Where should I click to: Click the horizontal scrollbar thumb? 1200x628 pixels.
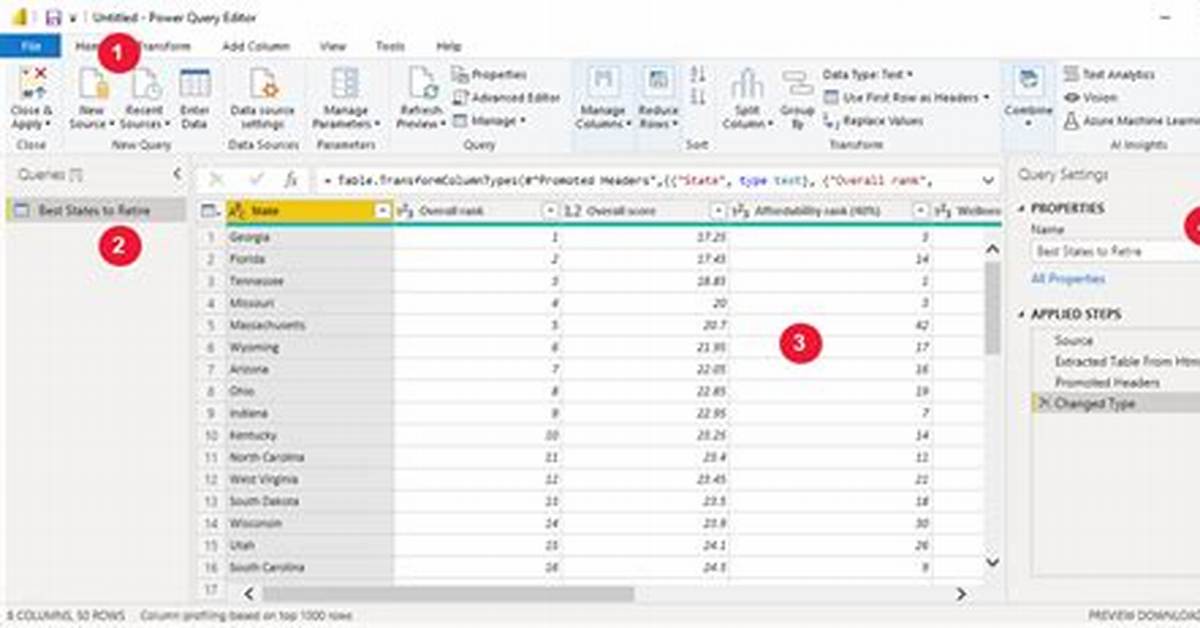[447, 594]
